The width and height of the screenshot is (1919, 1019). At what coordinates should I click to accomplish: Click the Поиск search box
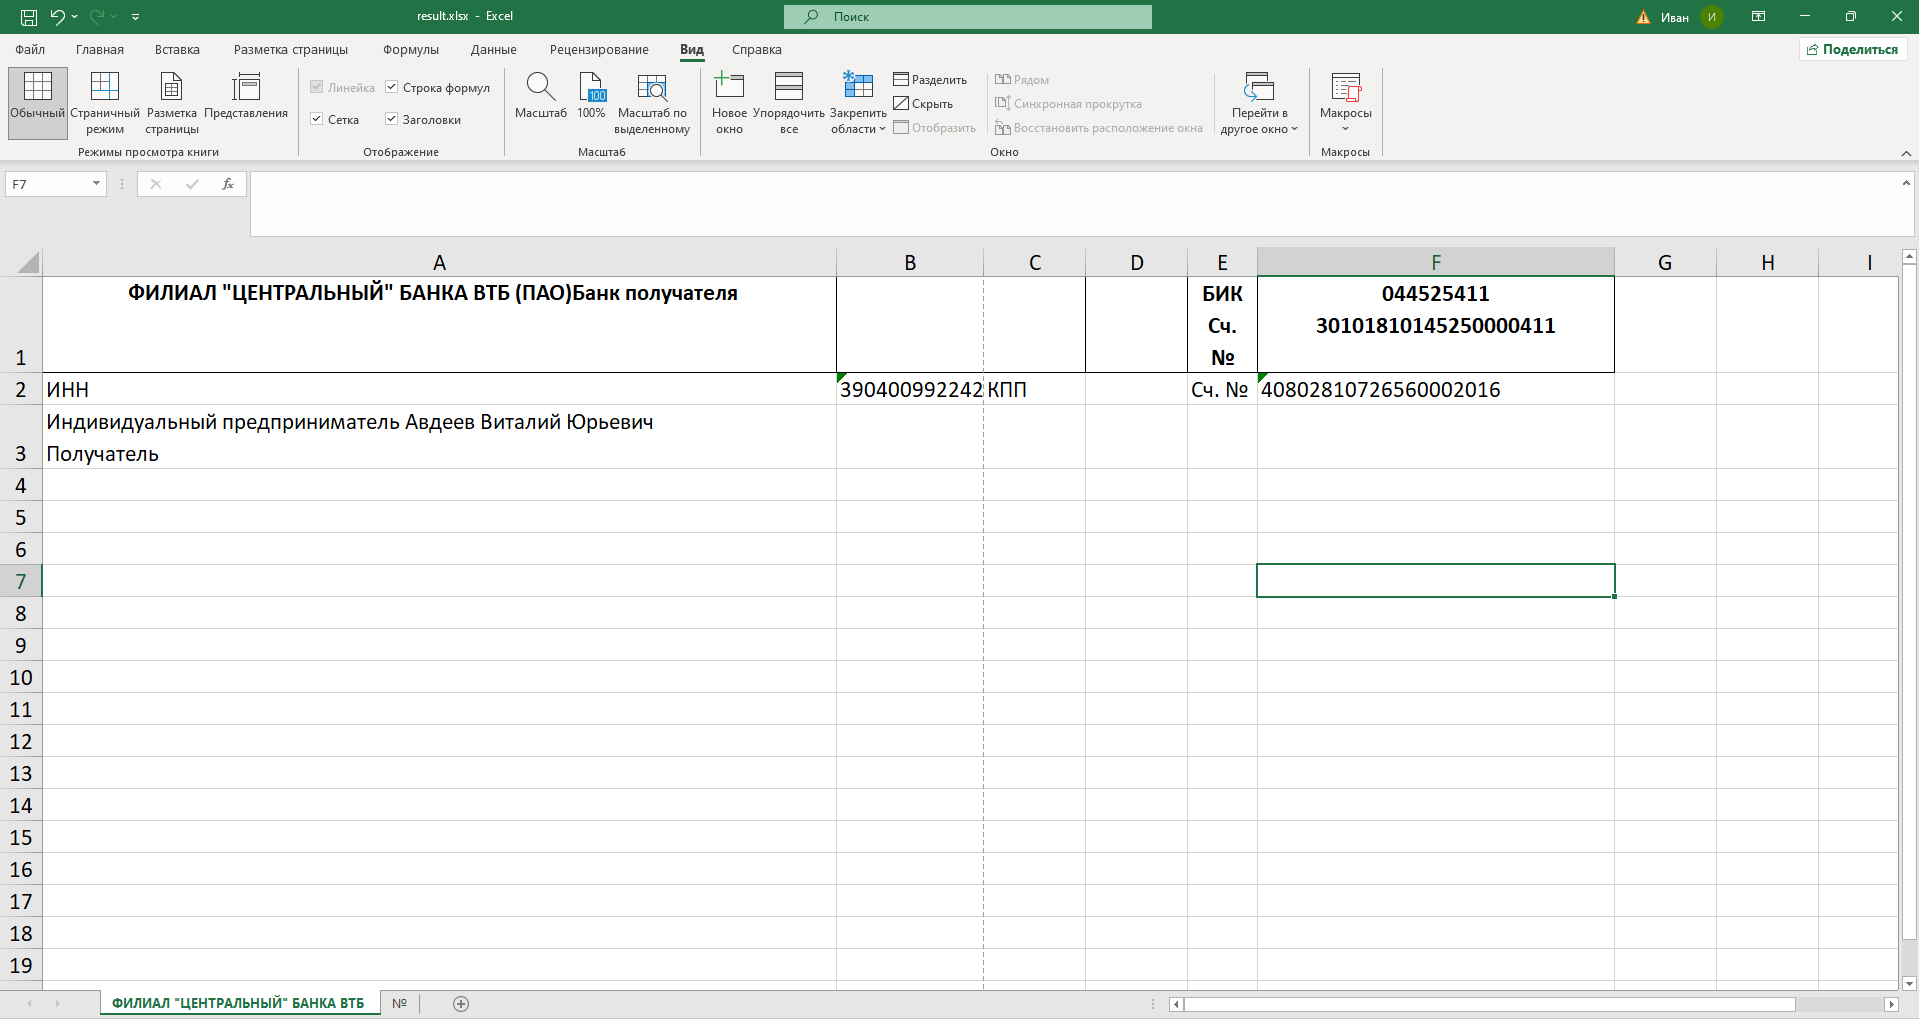click(x=968, y=17)
